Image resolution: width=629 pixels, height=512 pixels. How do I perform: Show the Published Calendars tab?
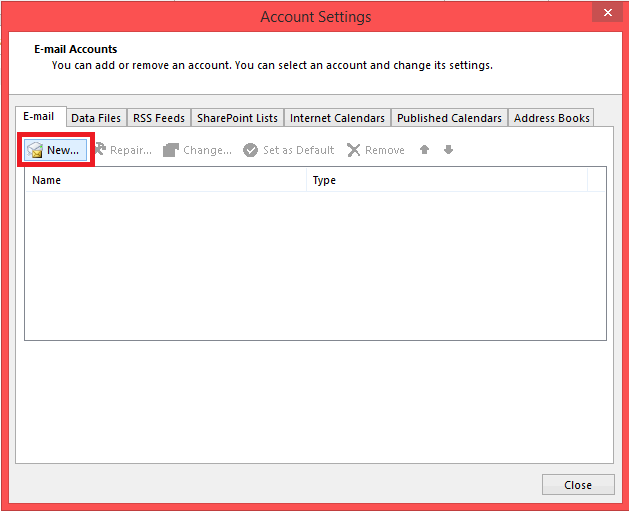coord(449,118)
